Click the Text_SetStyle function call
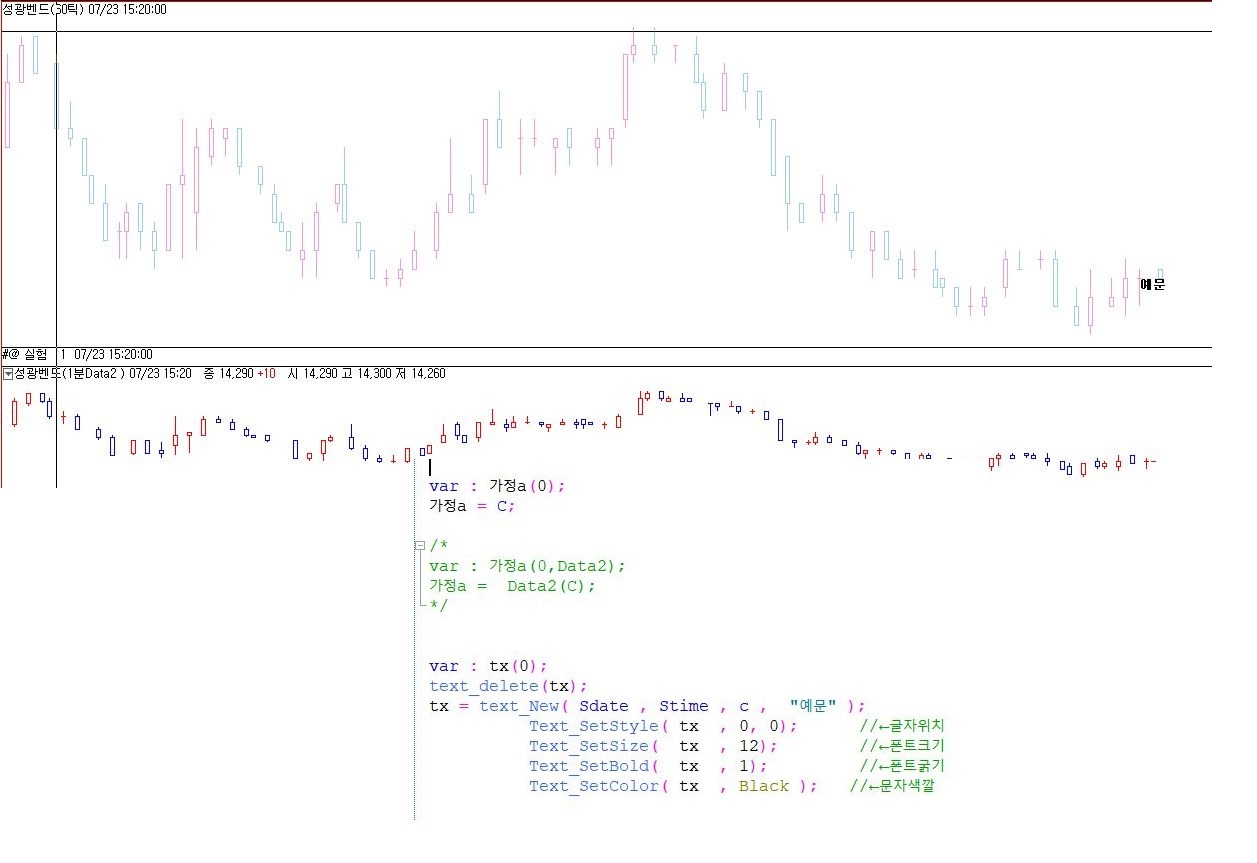This screenshot has width=1257, height=863. tap(593, 726)
